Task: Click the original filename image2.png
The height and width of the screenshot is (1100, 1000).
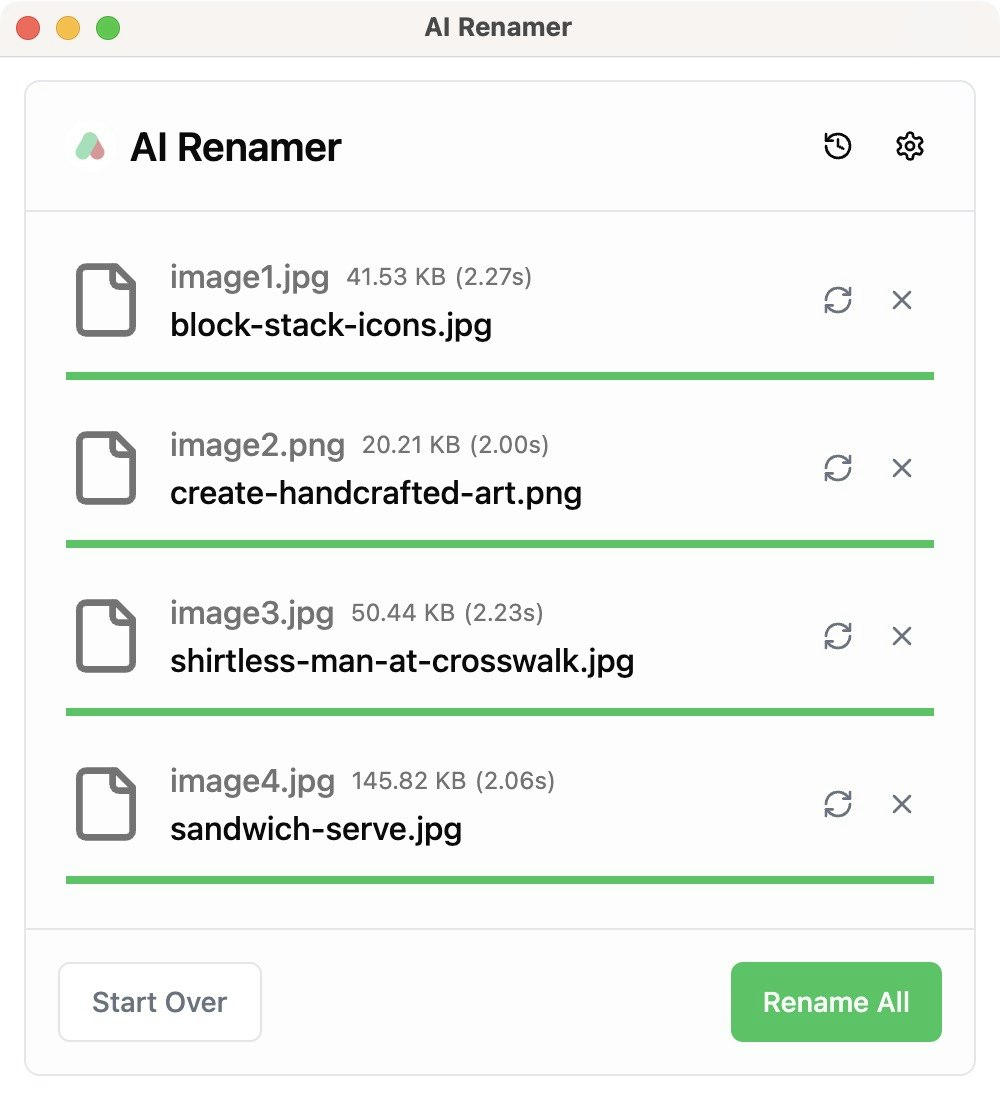Action: [x=257, y=445]
